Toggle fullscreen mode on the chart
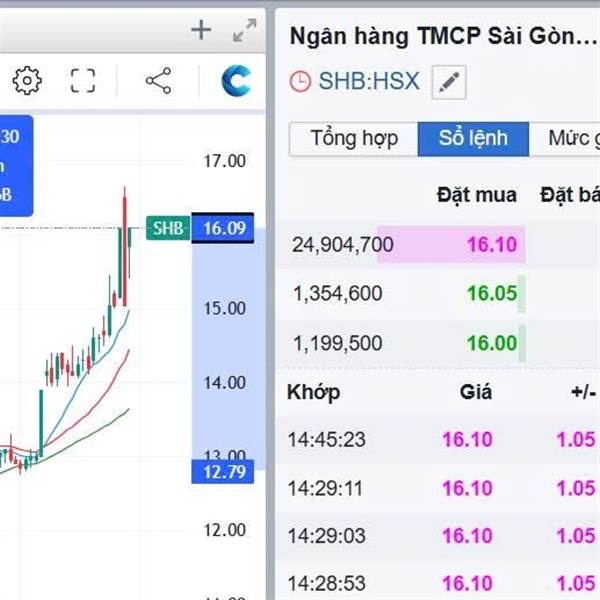The height and width of the screenshot is (600, 600). pyautogui.click(x=83, y=80)
